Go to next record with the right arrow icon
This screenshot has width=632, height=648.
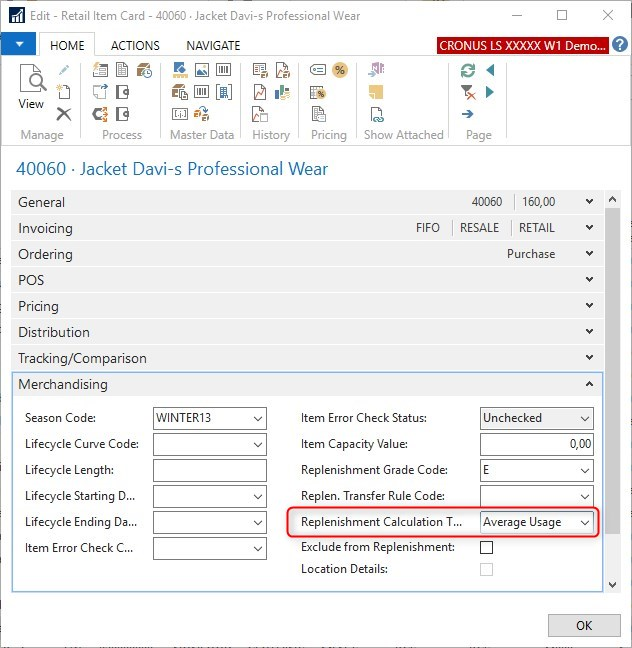click(x=490, y=92)
